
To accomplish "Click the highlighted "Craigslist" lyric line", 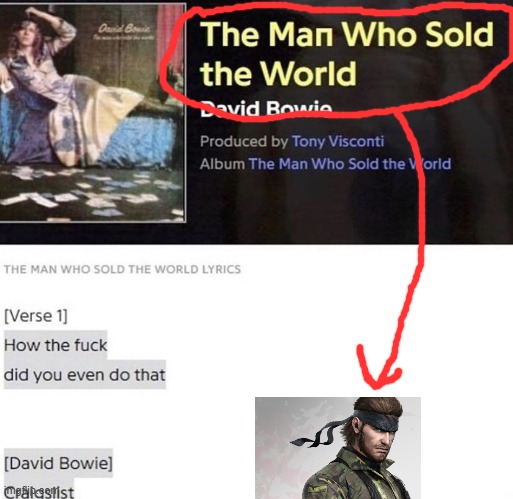I will point(39,492).
